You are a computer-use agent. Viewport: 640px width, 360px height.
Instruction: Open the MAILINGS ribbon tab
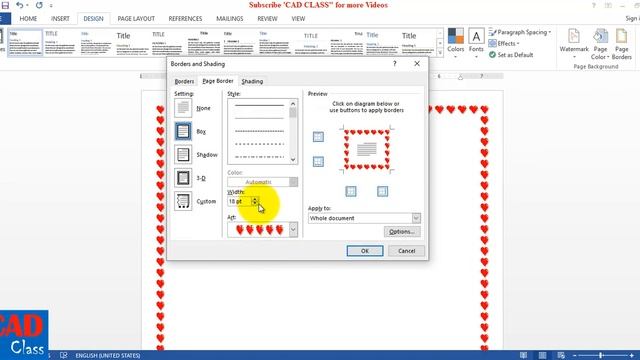click(x=229, y=18)
